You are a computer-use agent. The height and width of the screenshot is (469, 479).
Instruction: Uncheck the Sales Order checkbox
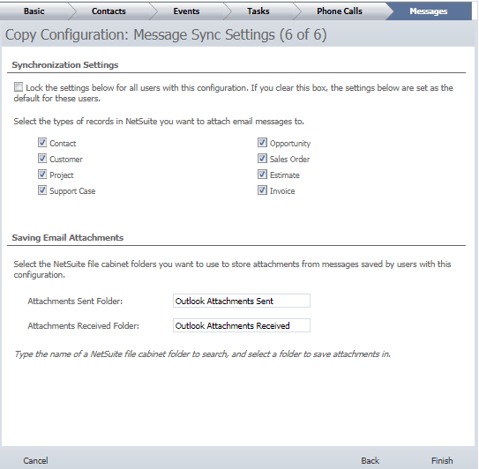coord(262,158)
